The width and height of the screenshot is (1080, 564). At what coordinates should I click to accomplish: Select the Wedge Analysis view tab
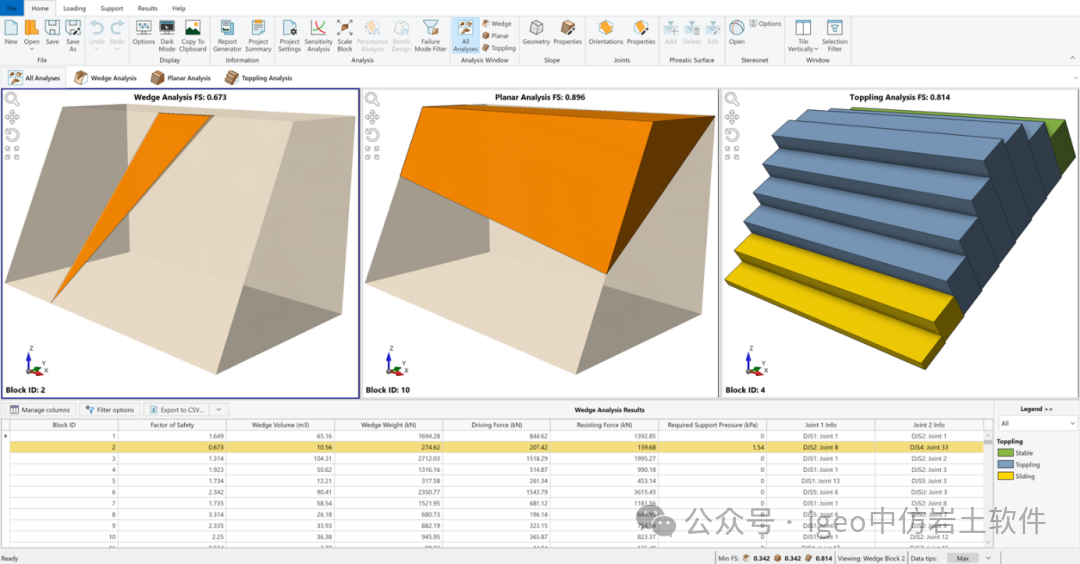[x=105, y=78]
